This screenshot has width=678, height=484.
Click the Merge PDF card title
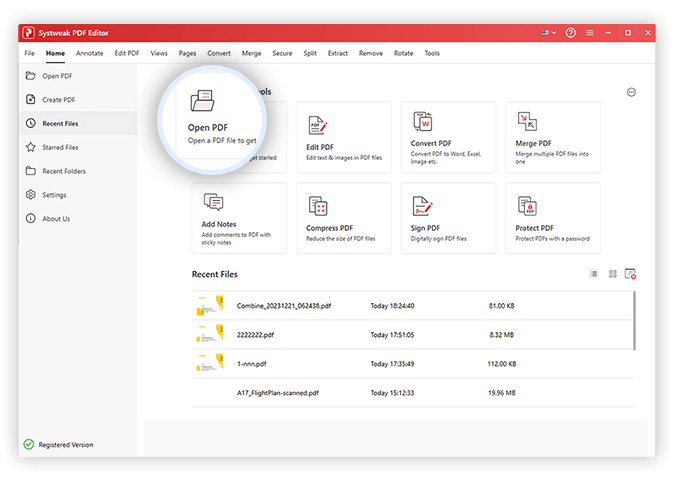click(x=533, y=143)
